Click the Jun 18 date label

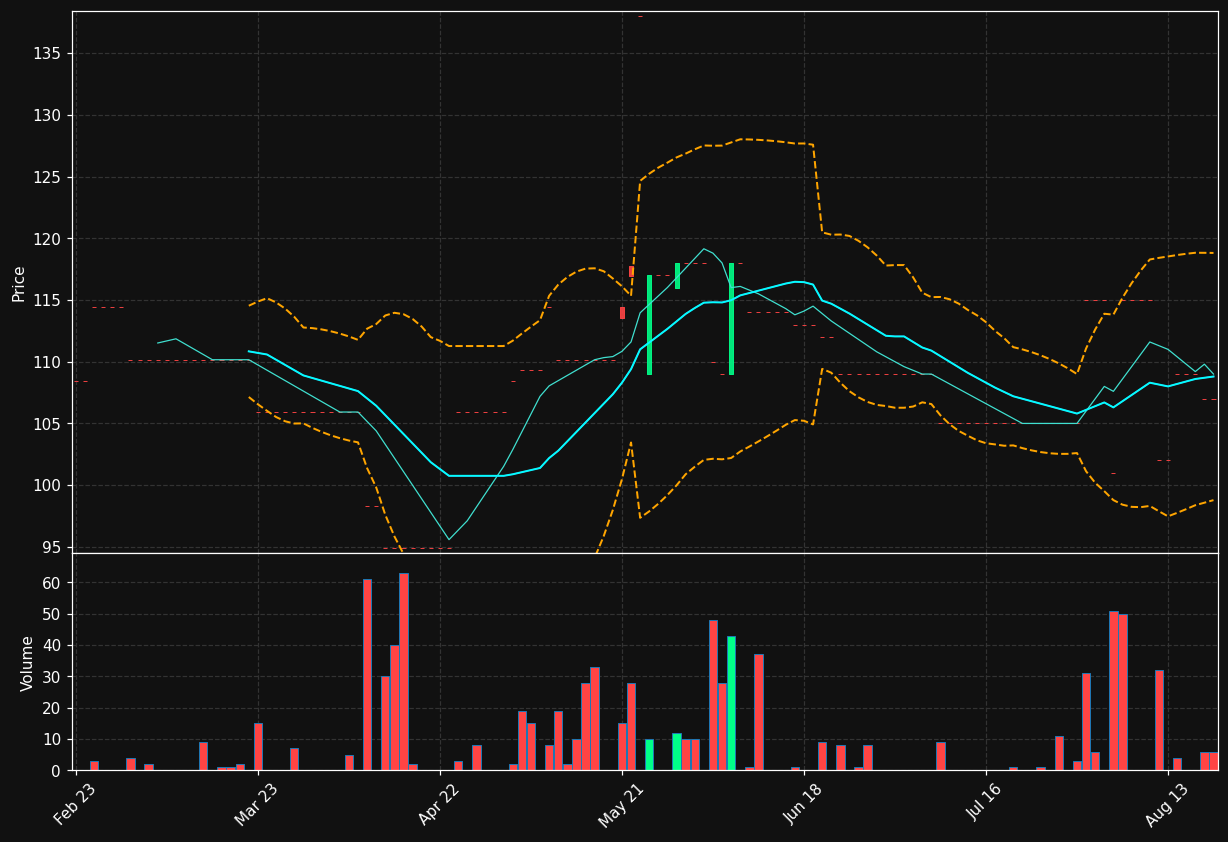803,805
